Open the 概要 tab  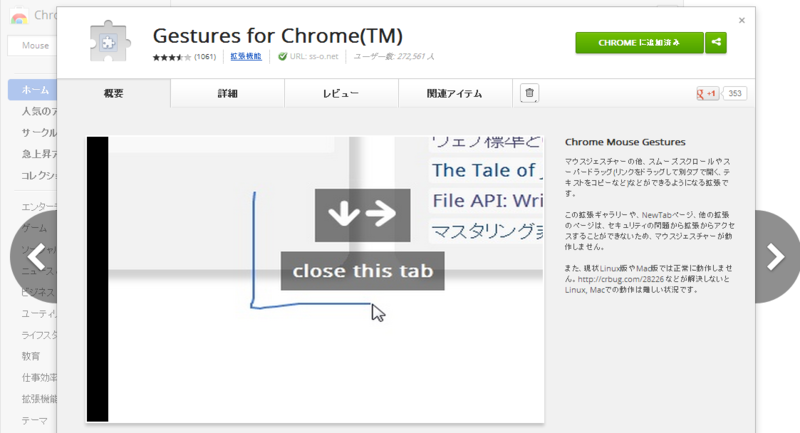(x=113, y=93)
